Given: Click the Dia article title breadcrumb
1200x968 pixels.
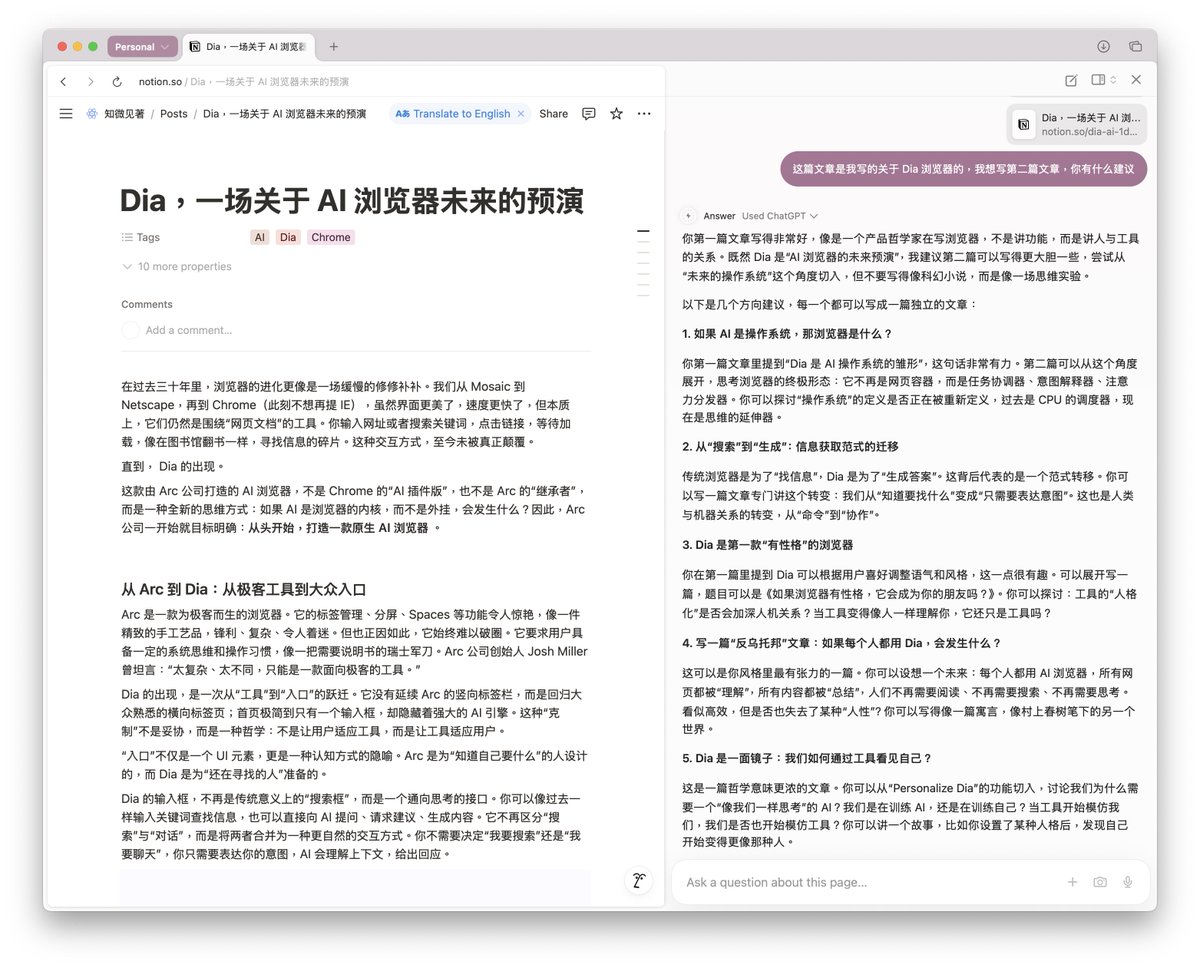Looking at the screenshot, I should tap(285, 114).
